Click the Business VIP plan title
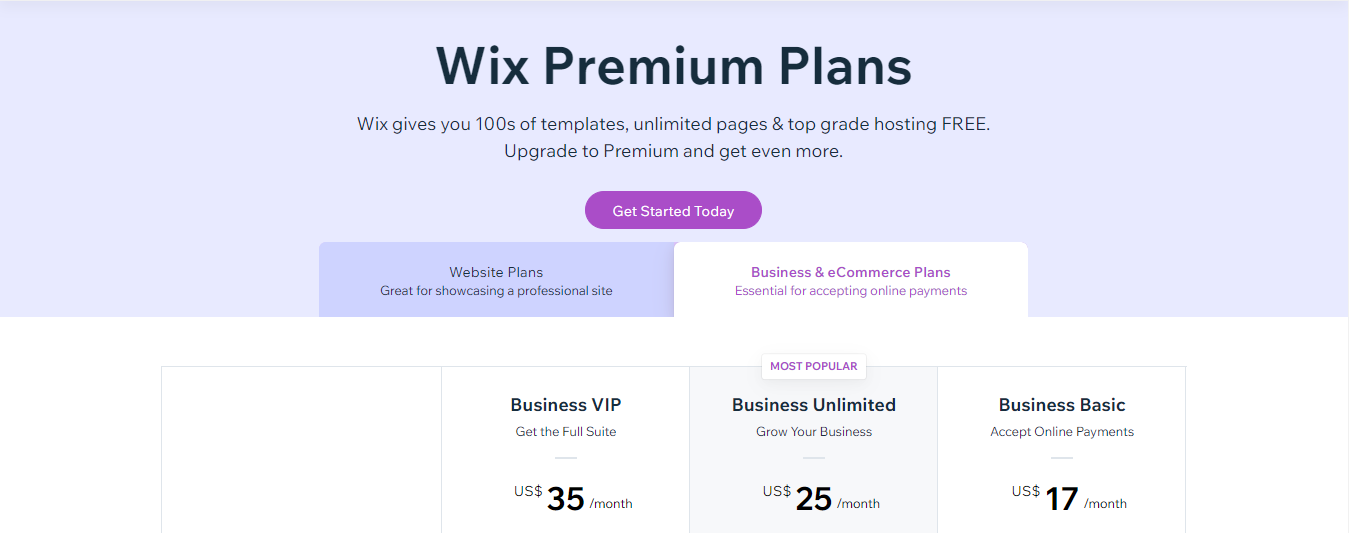Image resolution: width=1349 pixels, height=533 pixels. coord(565,405)
